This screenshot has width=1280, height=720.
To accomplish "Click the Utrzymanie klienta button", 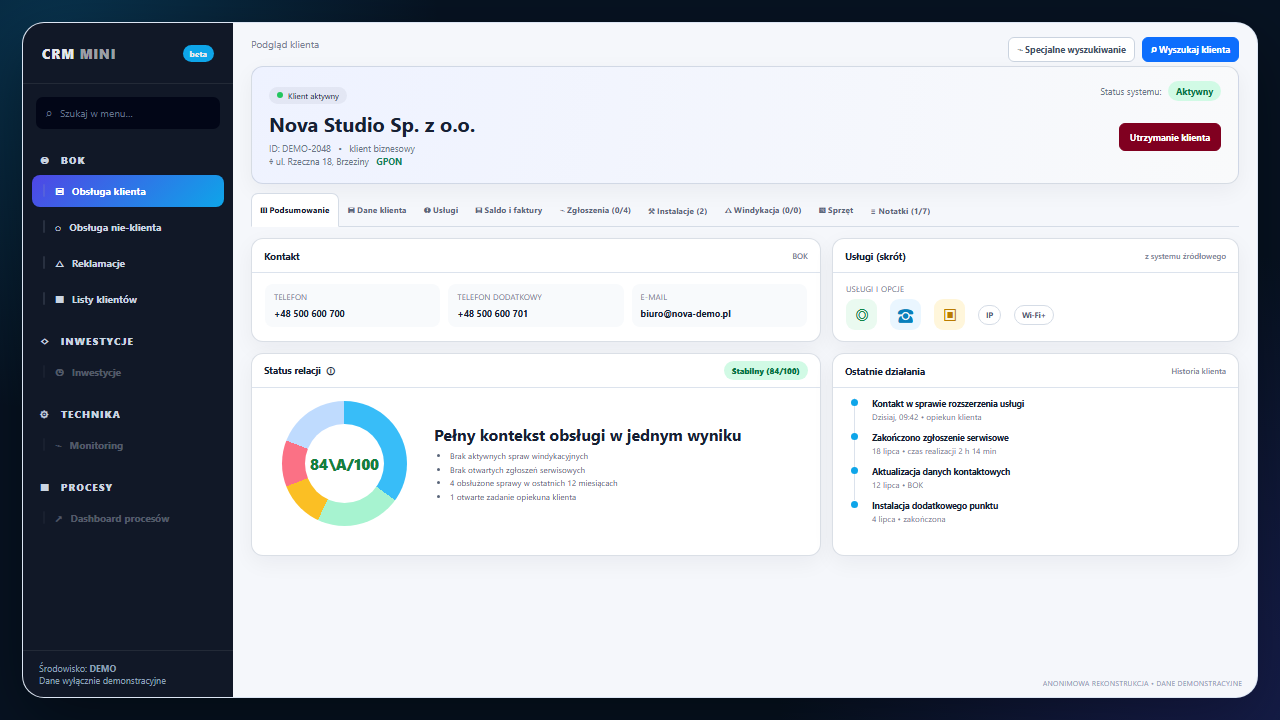I will [1170, 137].
